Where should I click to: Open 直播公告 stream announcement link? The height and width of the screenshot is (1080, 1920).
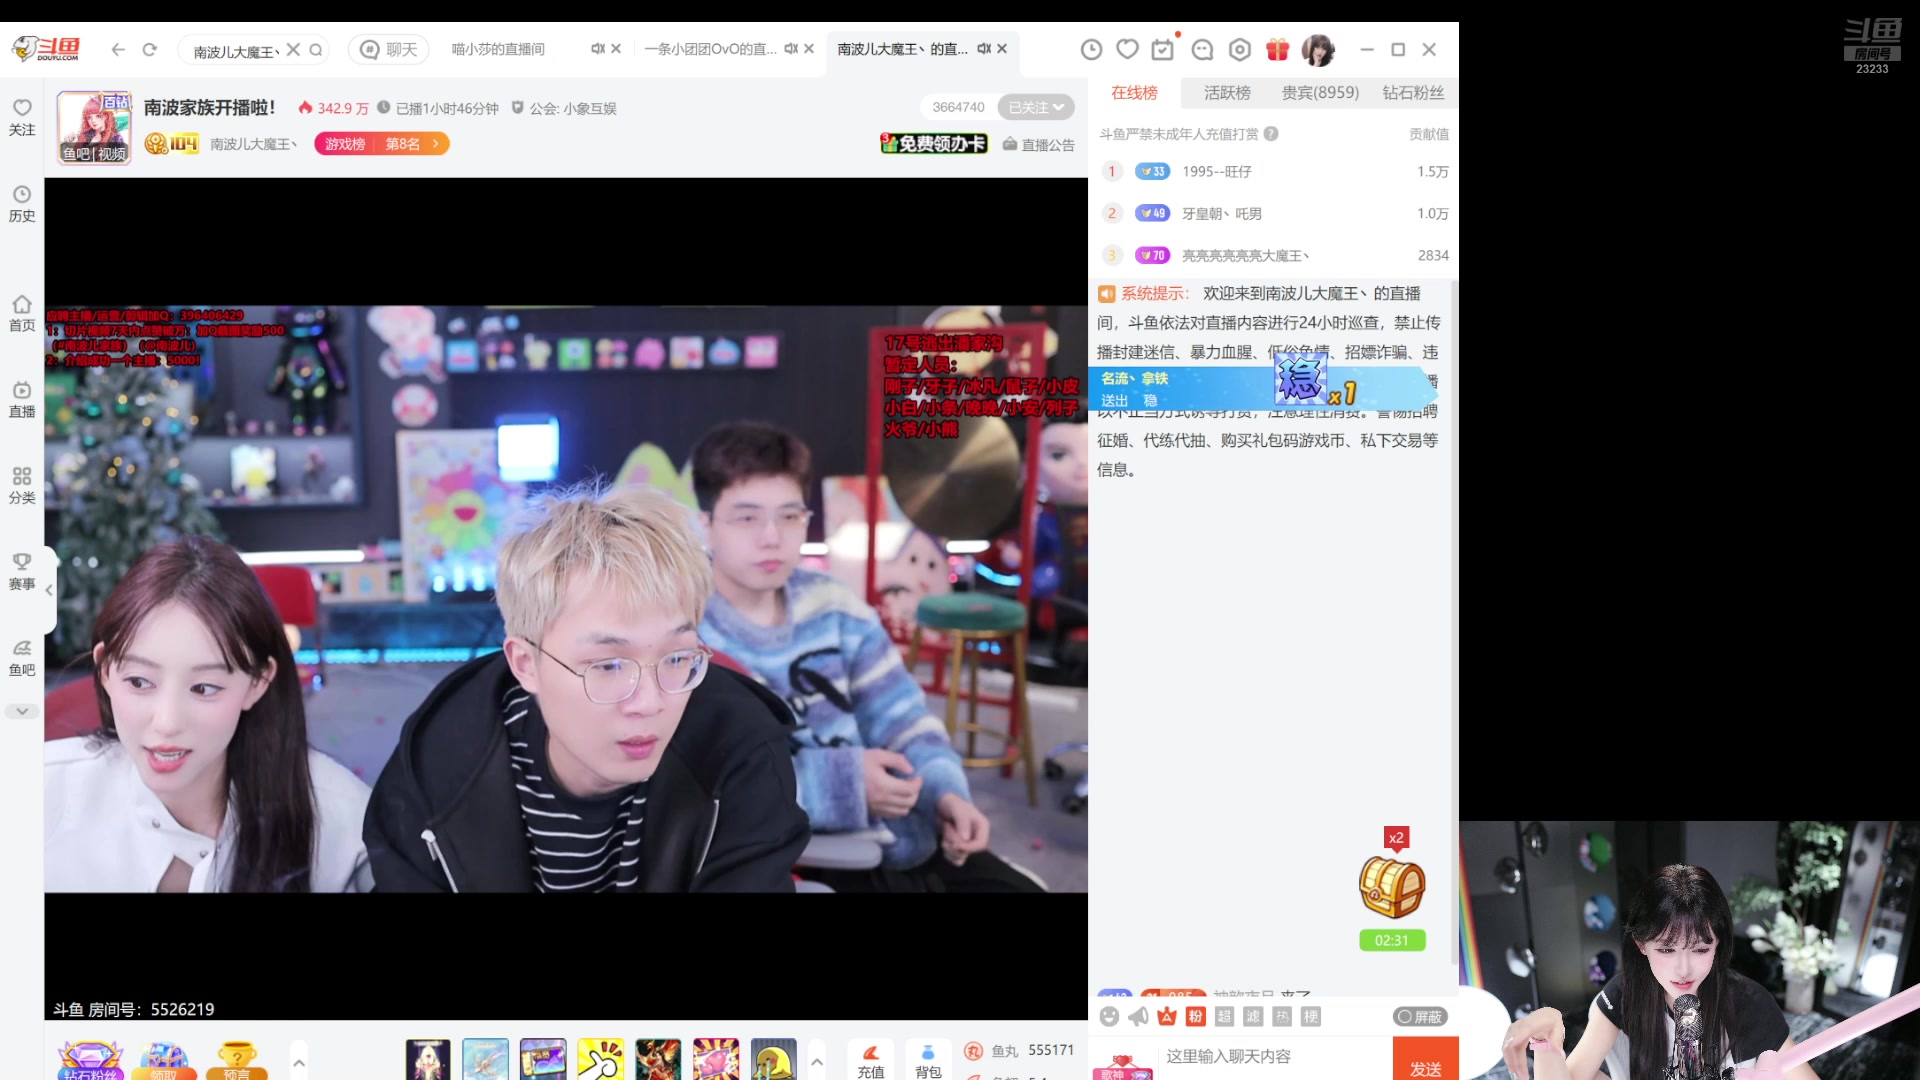(1039, 145)
